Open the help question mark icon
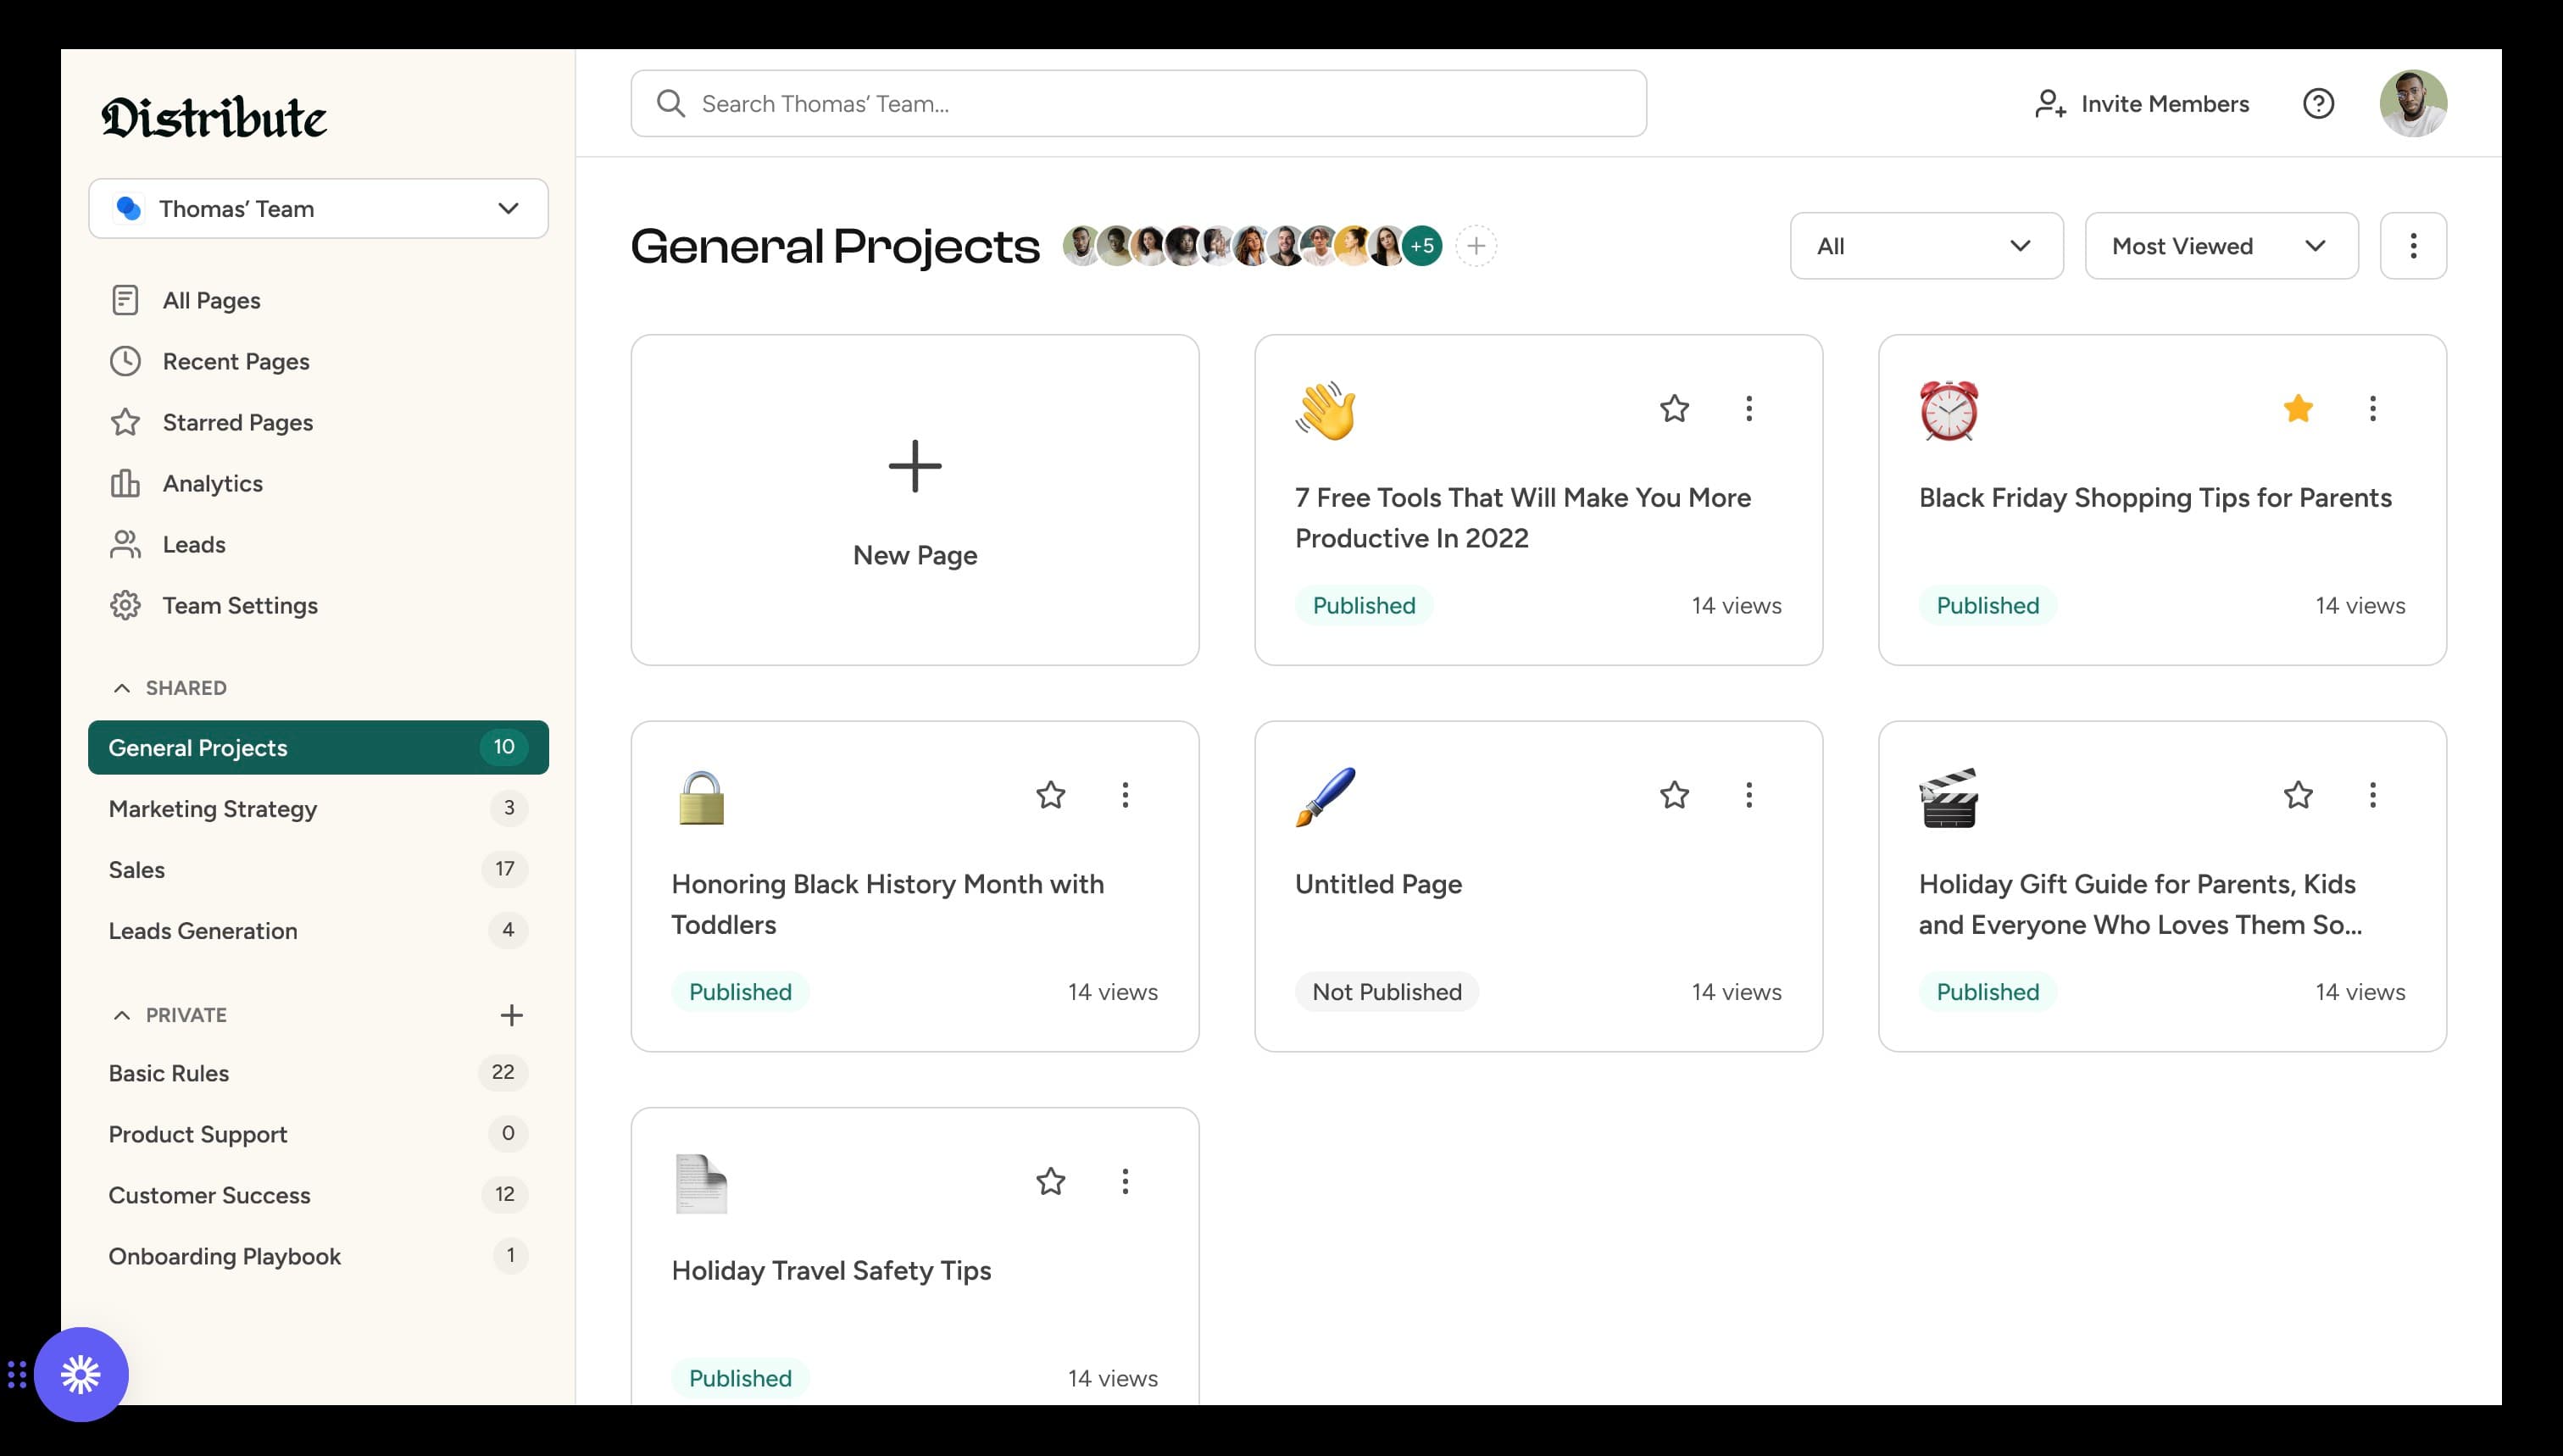This screenshot has width=2563, height=1456. [2318, 103]
